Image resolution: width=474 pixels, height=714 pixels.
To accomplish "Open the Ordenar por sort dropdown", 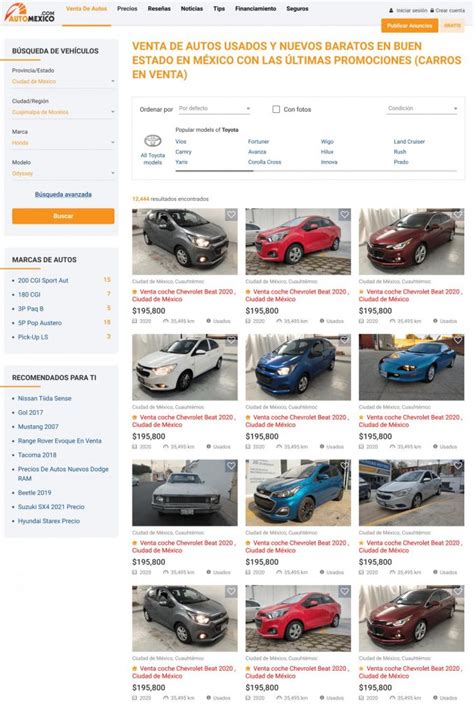I will tap(214, 109).
